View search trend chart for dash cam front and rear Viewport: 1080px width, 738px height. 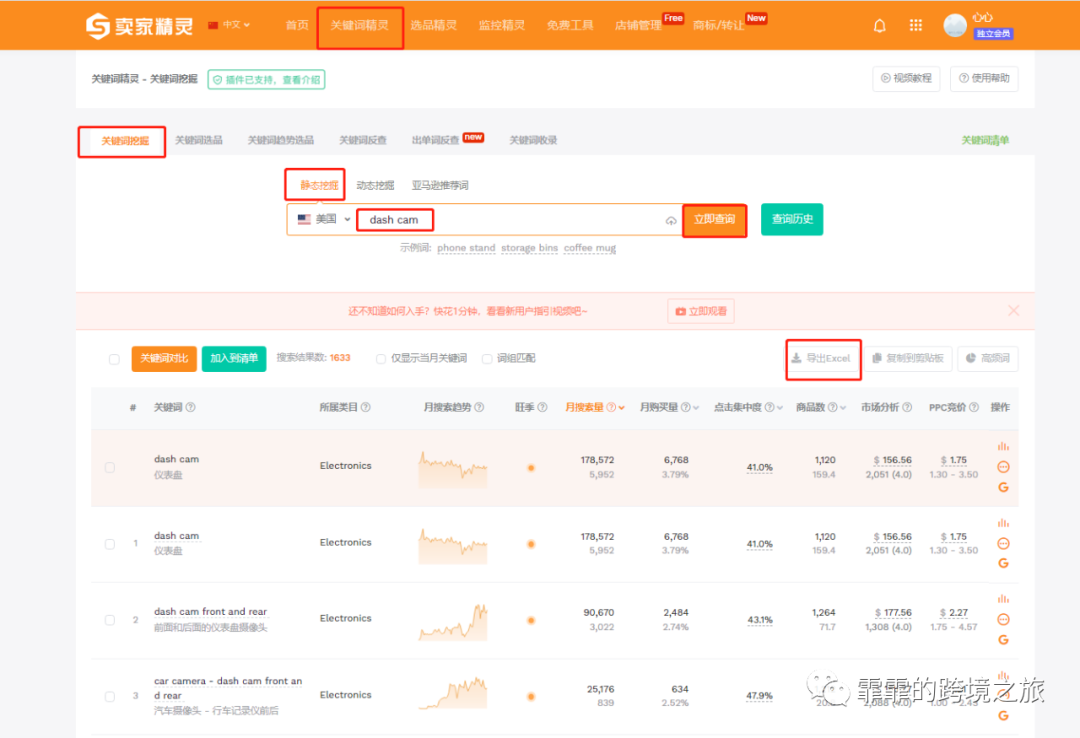tap(453, 622)
